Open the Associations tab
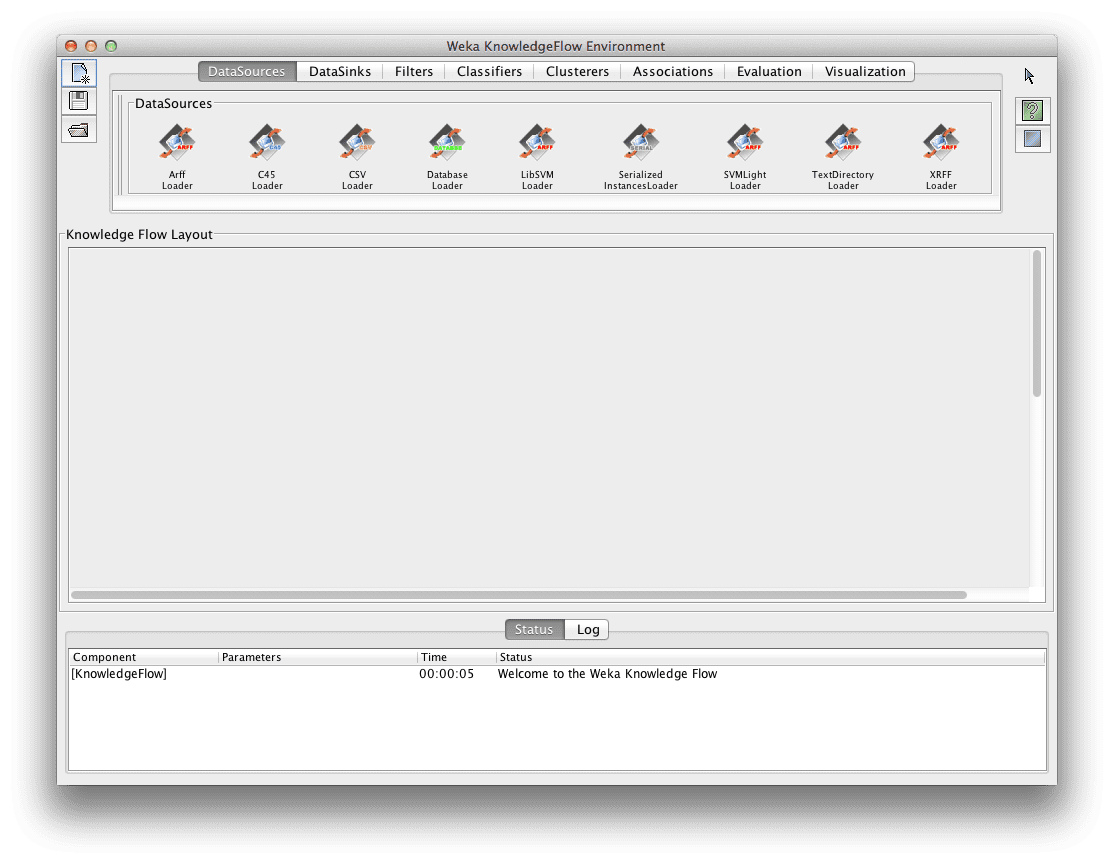 (673, 71)
